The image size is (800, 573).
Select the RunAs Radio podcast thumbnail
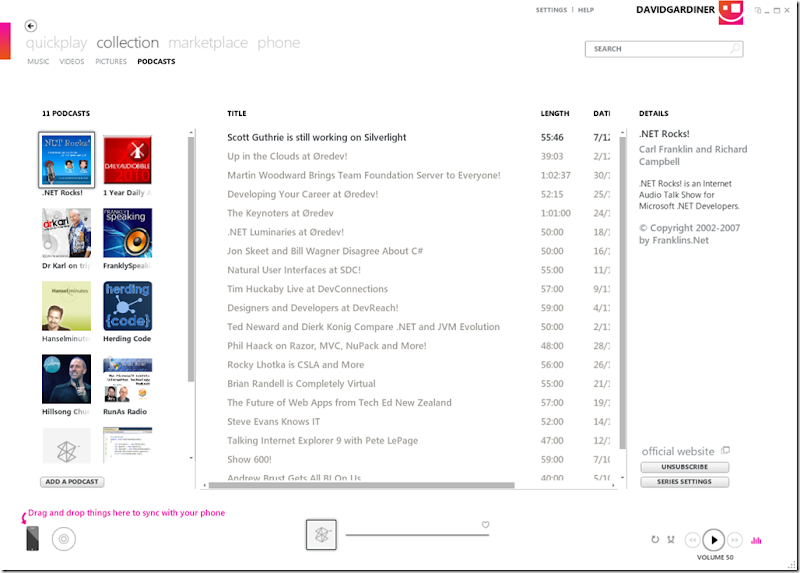[127, 379]
